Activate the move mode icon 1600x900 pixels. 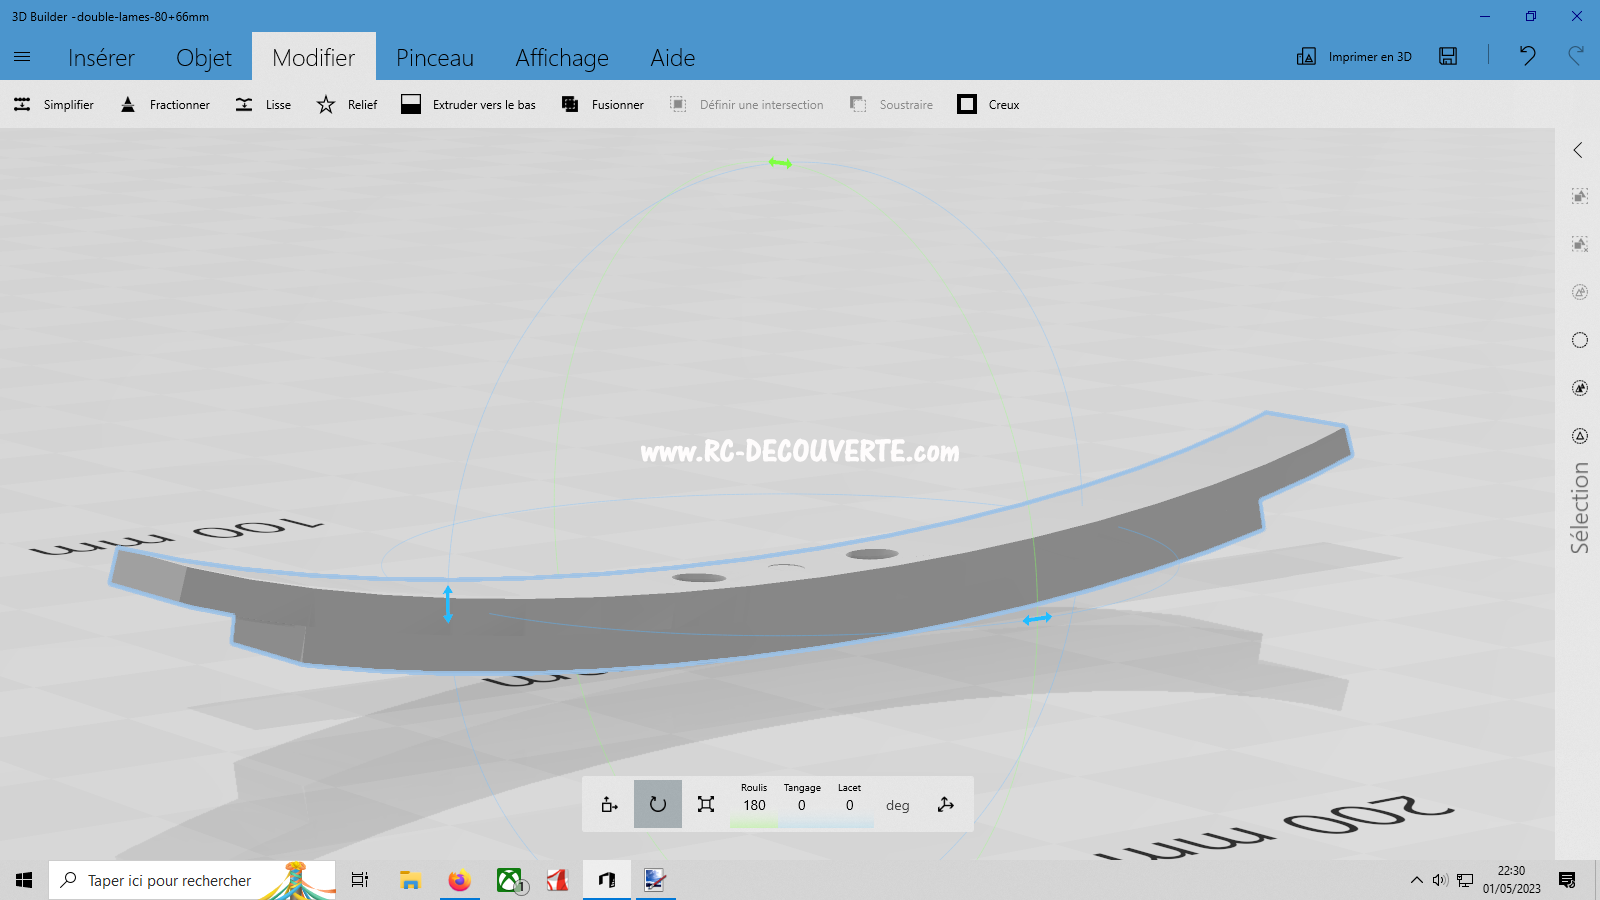tap(610, 804)
